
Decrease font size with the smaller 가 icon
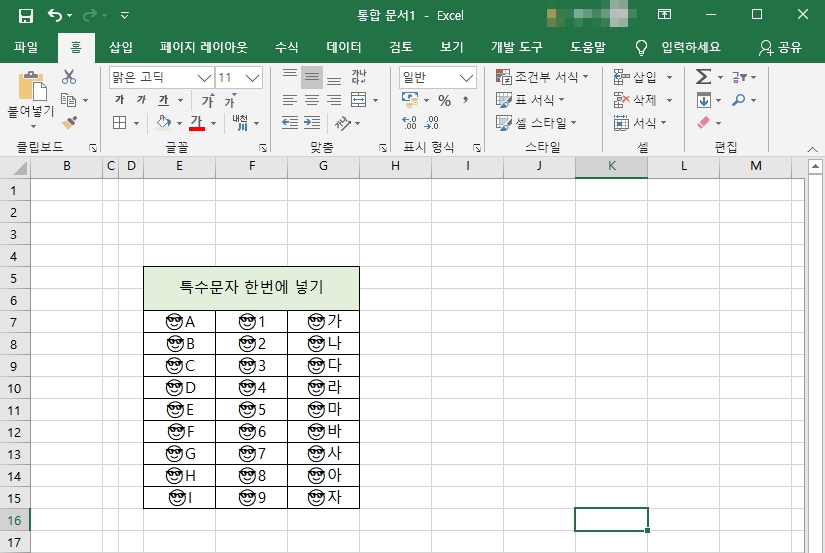pyautogui.click(x=230, y=100)
